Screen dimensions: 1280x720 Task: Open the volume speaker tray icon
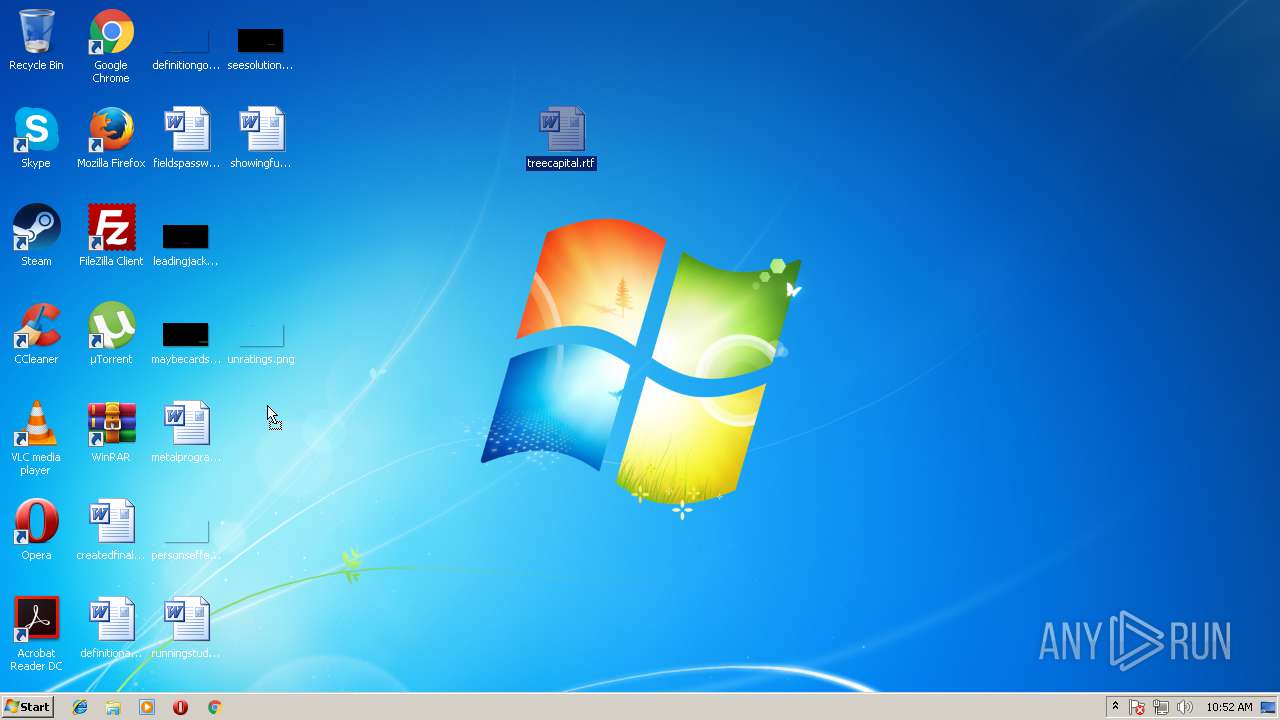click(1185, 707)
